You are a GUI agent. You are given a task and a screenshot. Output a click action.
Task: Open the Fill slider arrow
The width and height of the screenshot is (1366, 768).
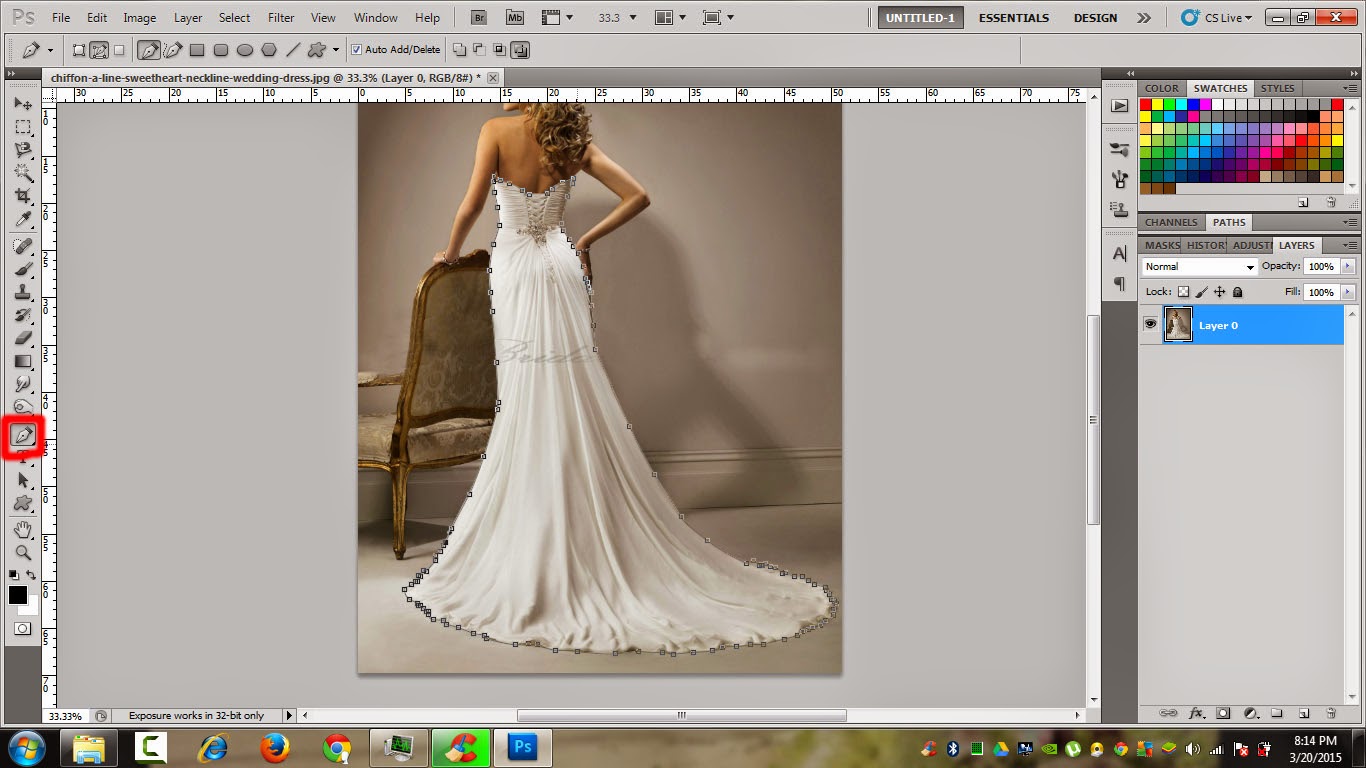[1348, 292]
